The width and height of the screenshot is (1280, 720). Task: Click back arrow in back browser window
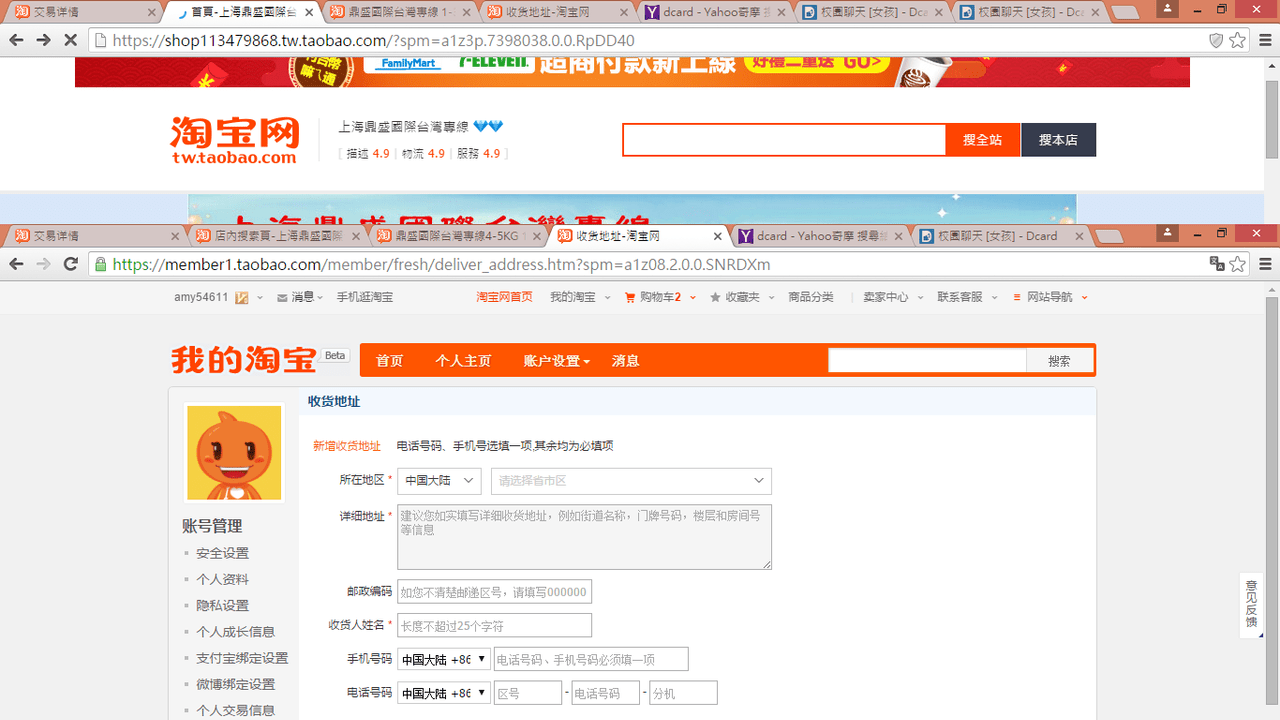[x=16, y=40]
